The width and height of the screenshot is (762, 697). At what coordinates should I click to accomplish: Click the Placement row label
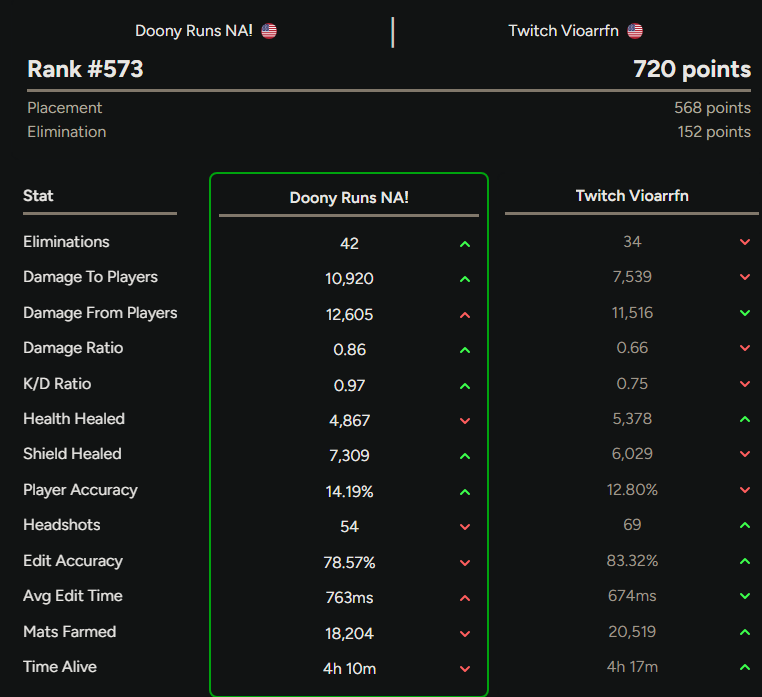coord(65,108)
